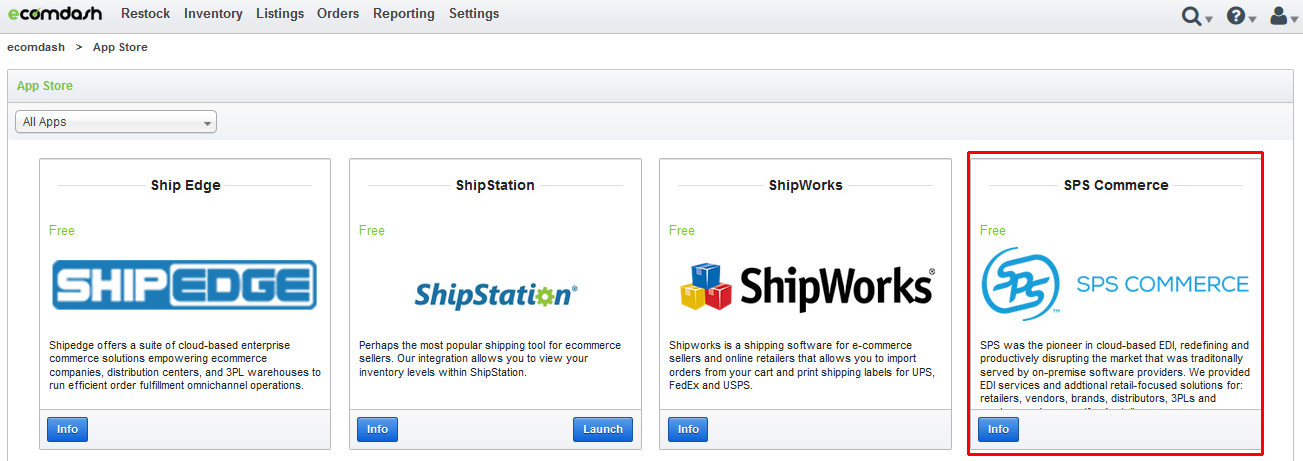The height and width of the screenshot is (461, 1303).
Task: Open the Settings menu
Action: (474, 14)
